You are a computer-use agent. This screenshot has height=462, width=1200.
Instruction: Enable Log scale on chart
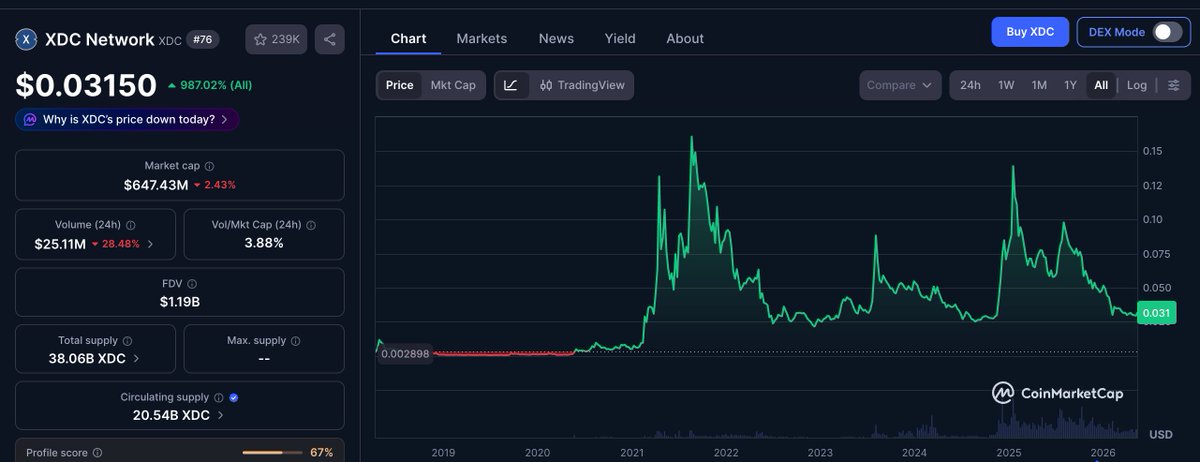tap(1137, 85)
